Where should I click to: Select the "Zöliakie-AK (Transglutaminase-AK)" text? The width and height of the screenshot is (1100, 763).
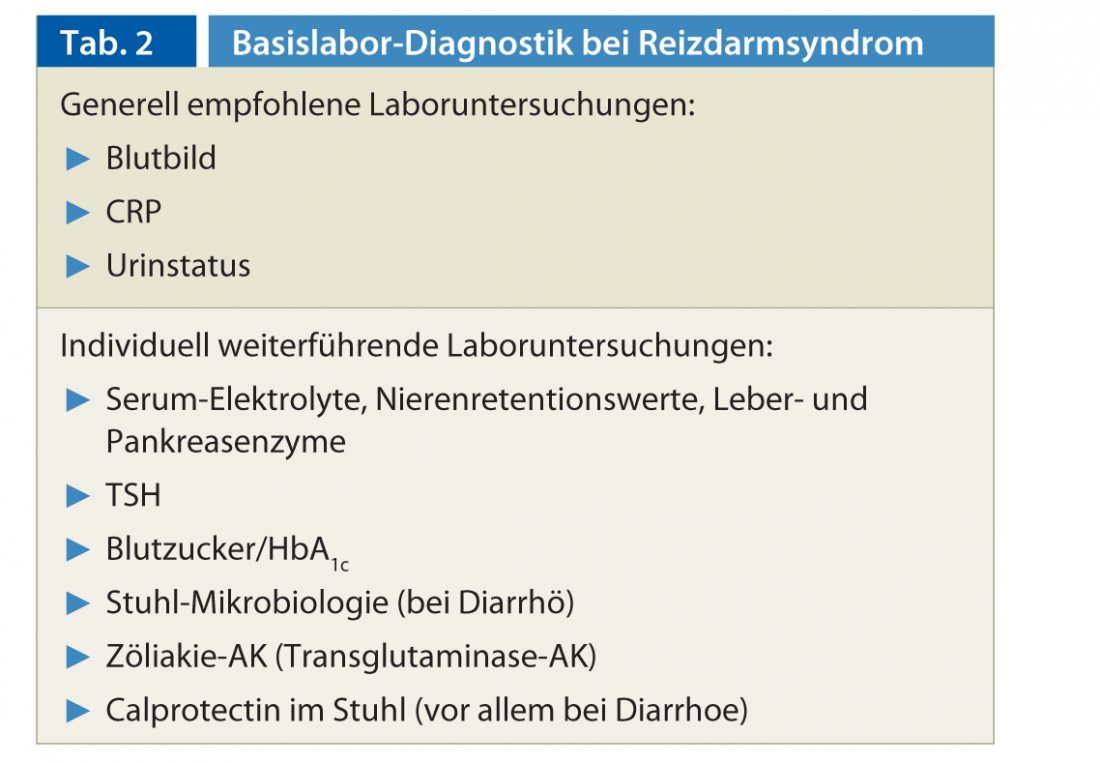351,657
